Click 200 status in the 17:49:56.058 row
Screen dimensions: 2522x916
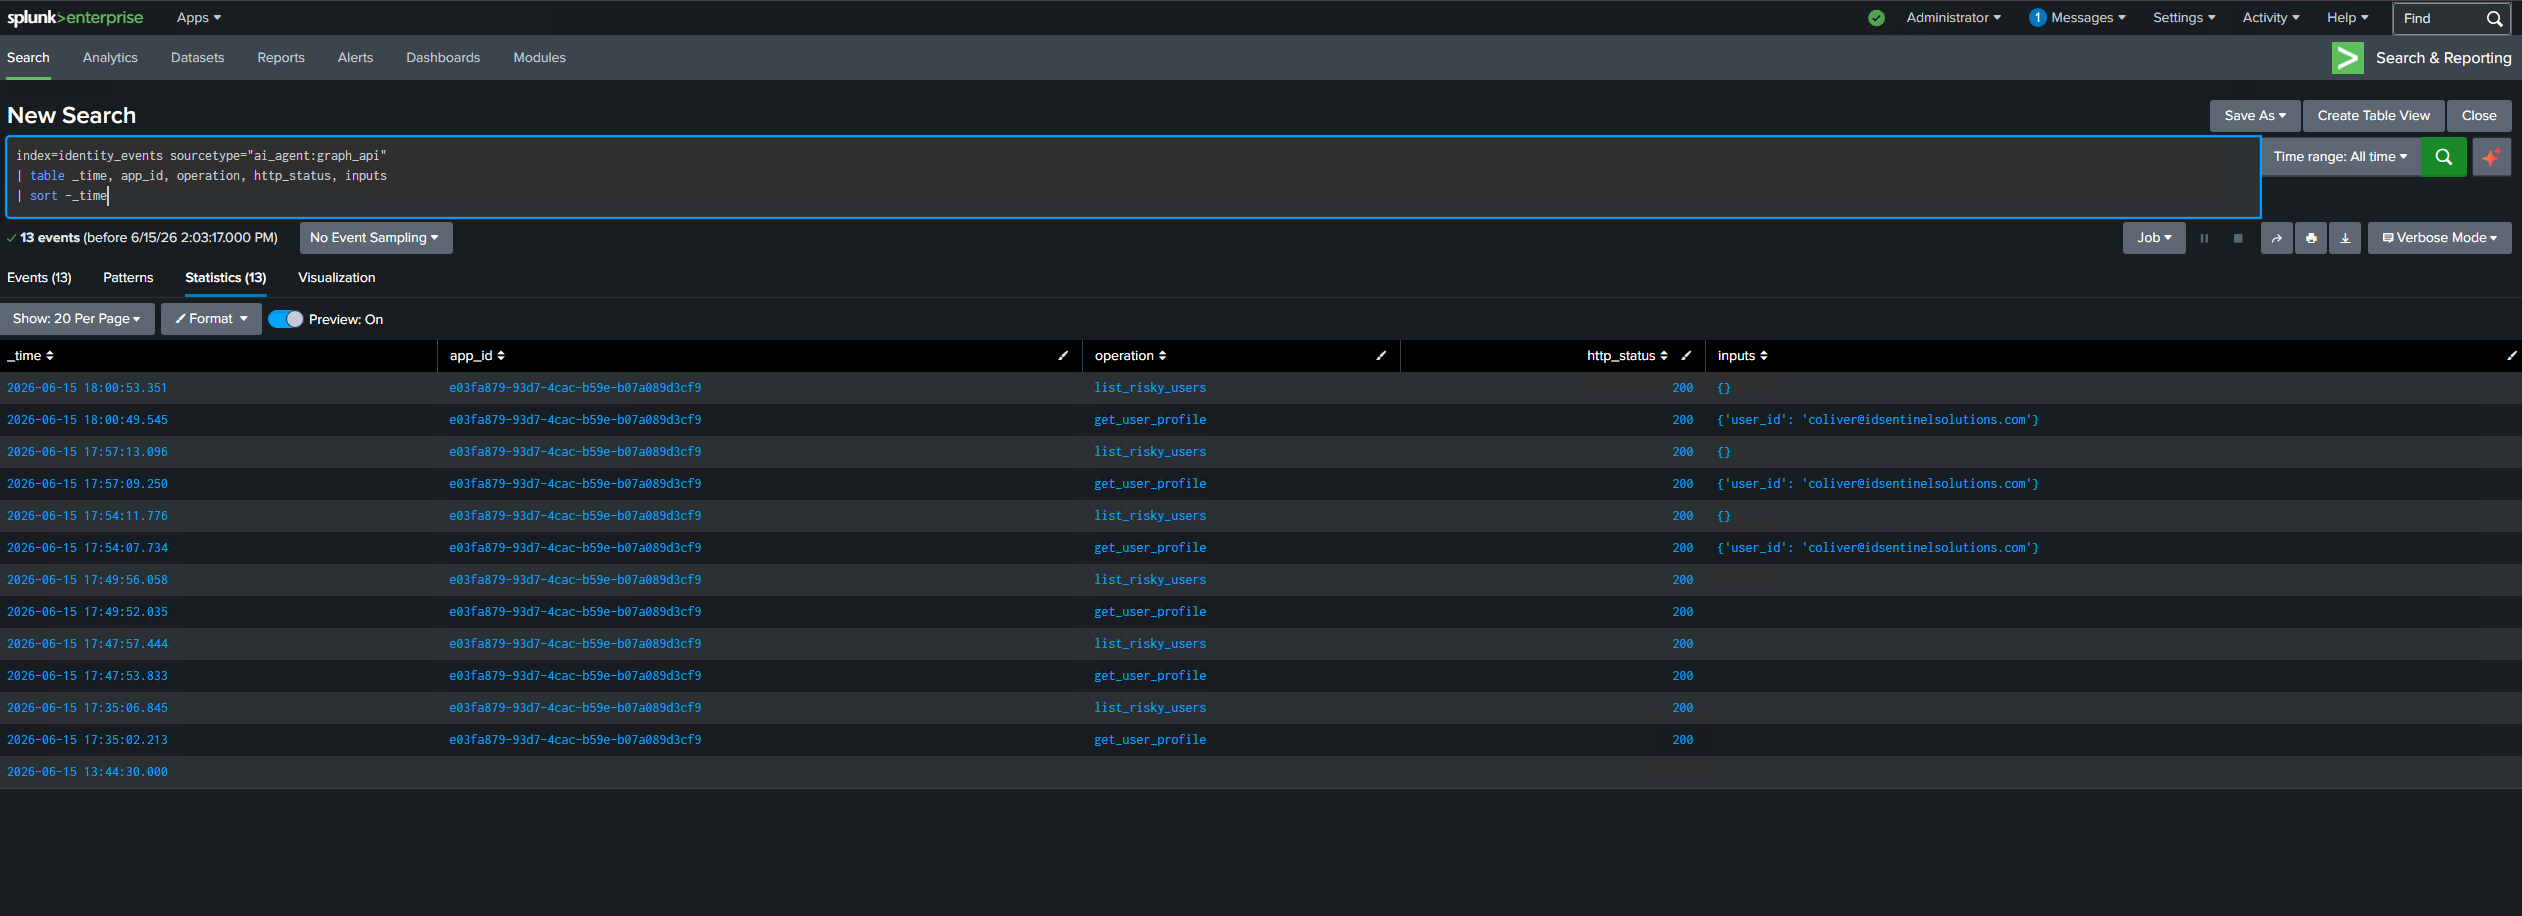(x=1683, y=580)
